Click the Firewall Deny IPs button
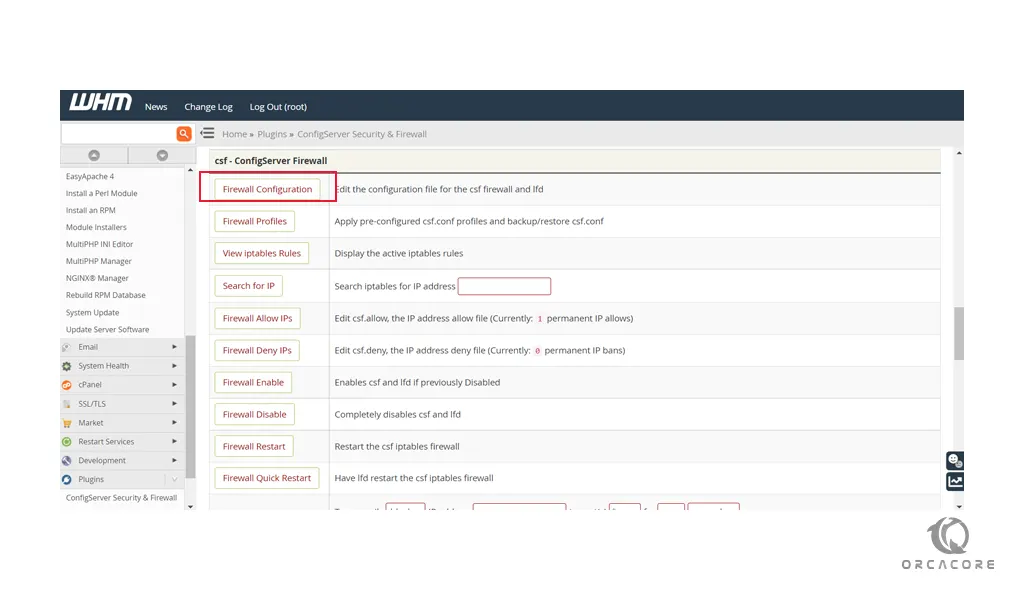 point(257,351)
